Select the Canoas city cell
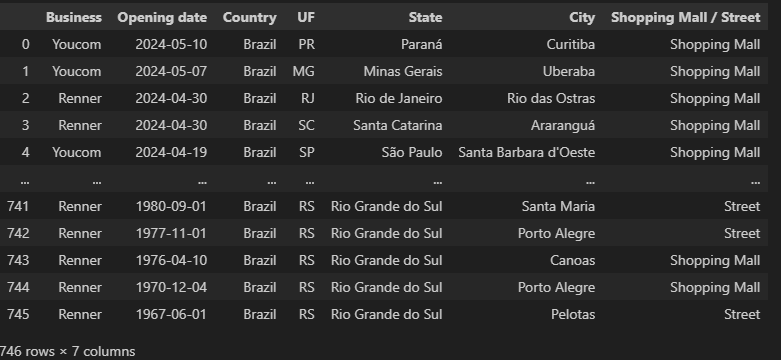 tap(573, 260)
